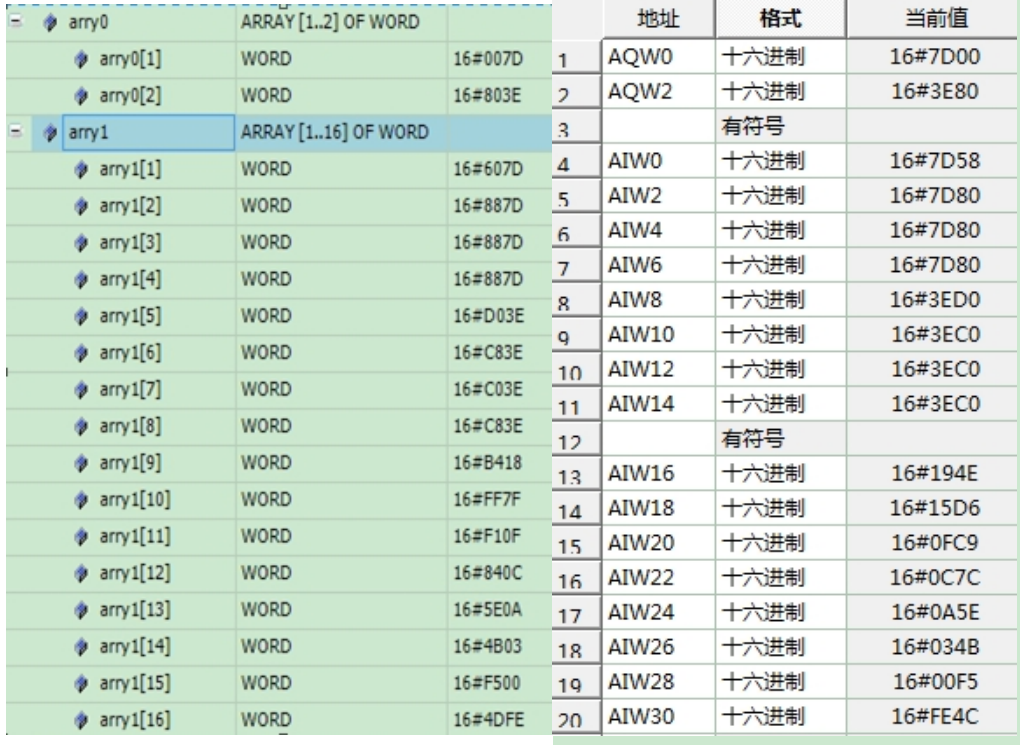Click the arry1[6] variable icon

point(81,353)
